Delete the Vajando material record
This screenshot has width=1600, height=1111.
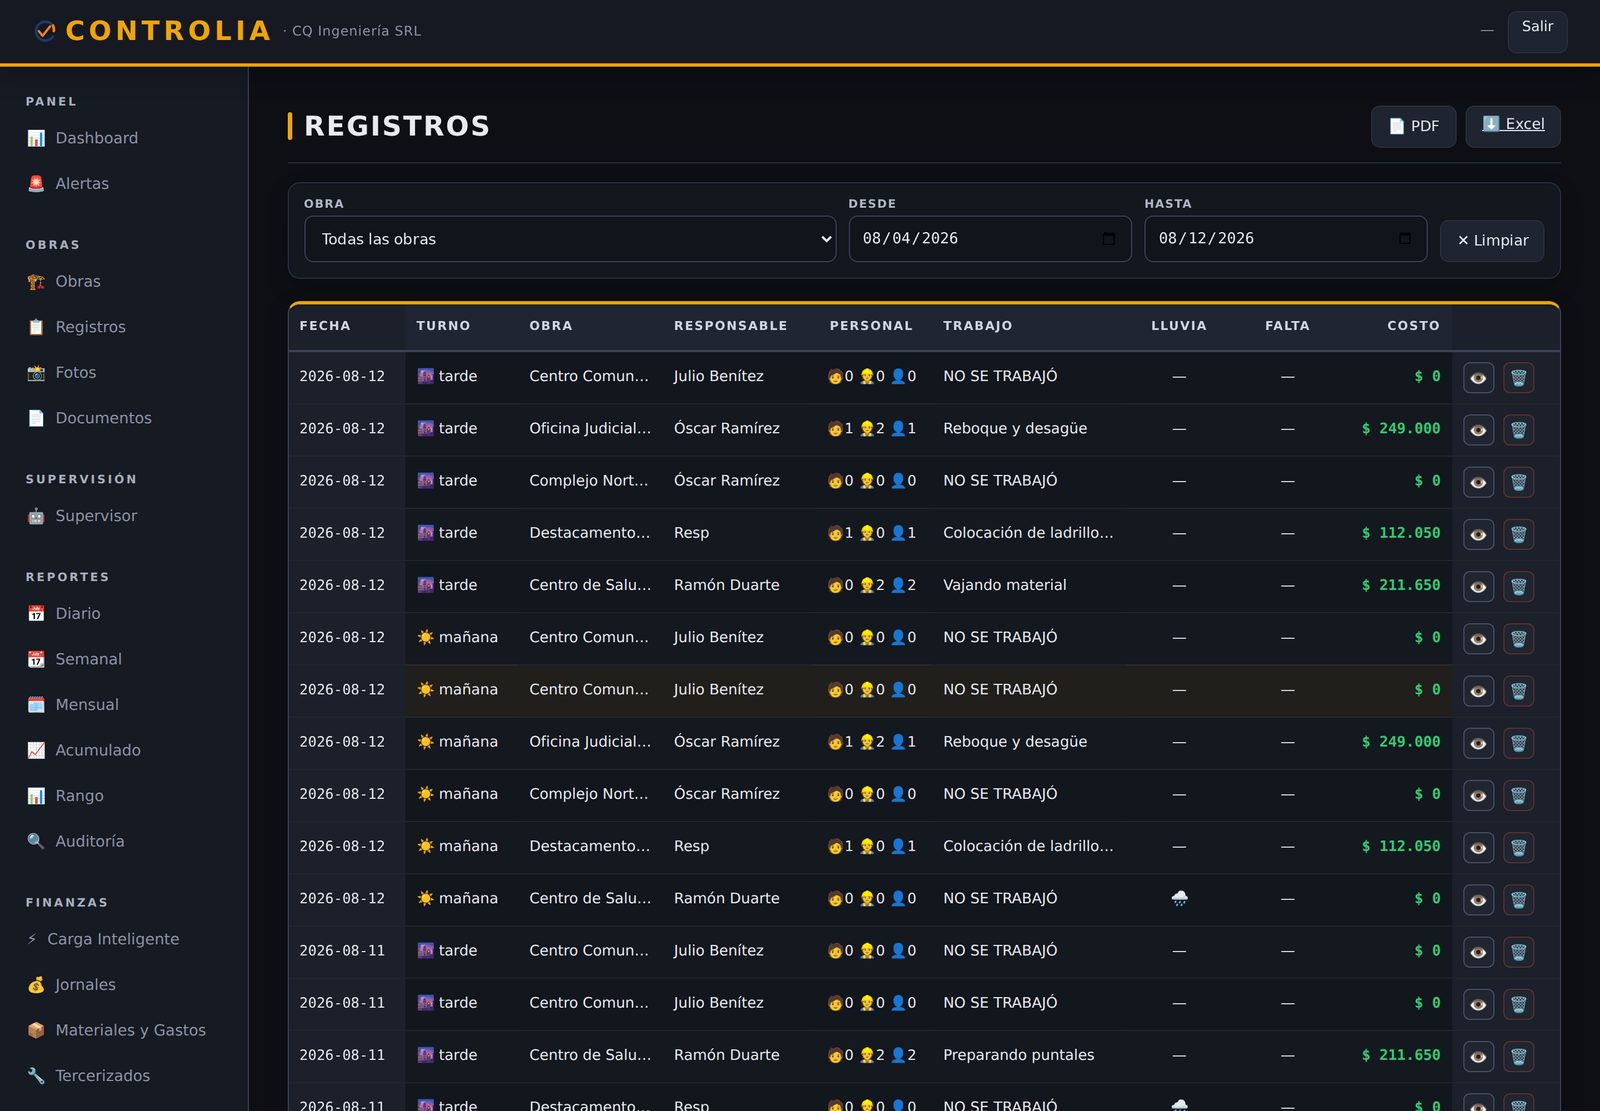1518,586
